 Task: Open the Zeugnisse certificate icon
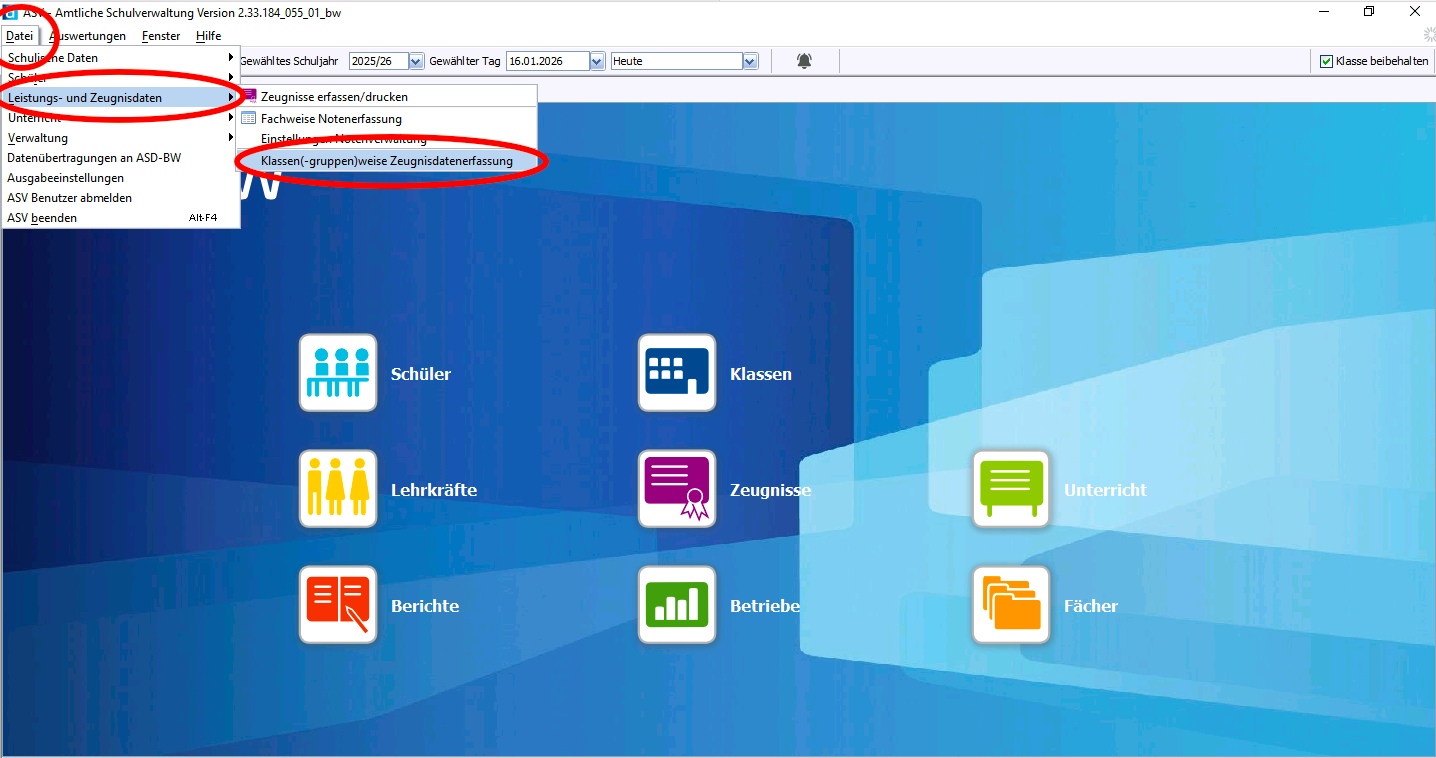[x=677, y=489]
